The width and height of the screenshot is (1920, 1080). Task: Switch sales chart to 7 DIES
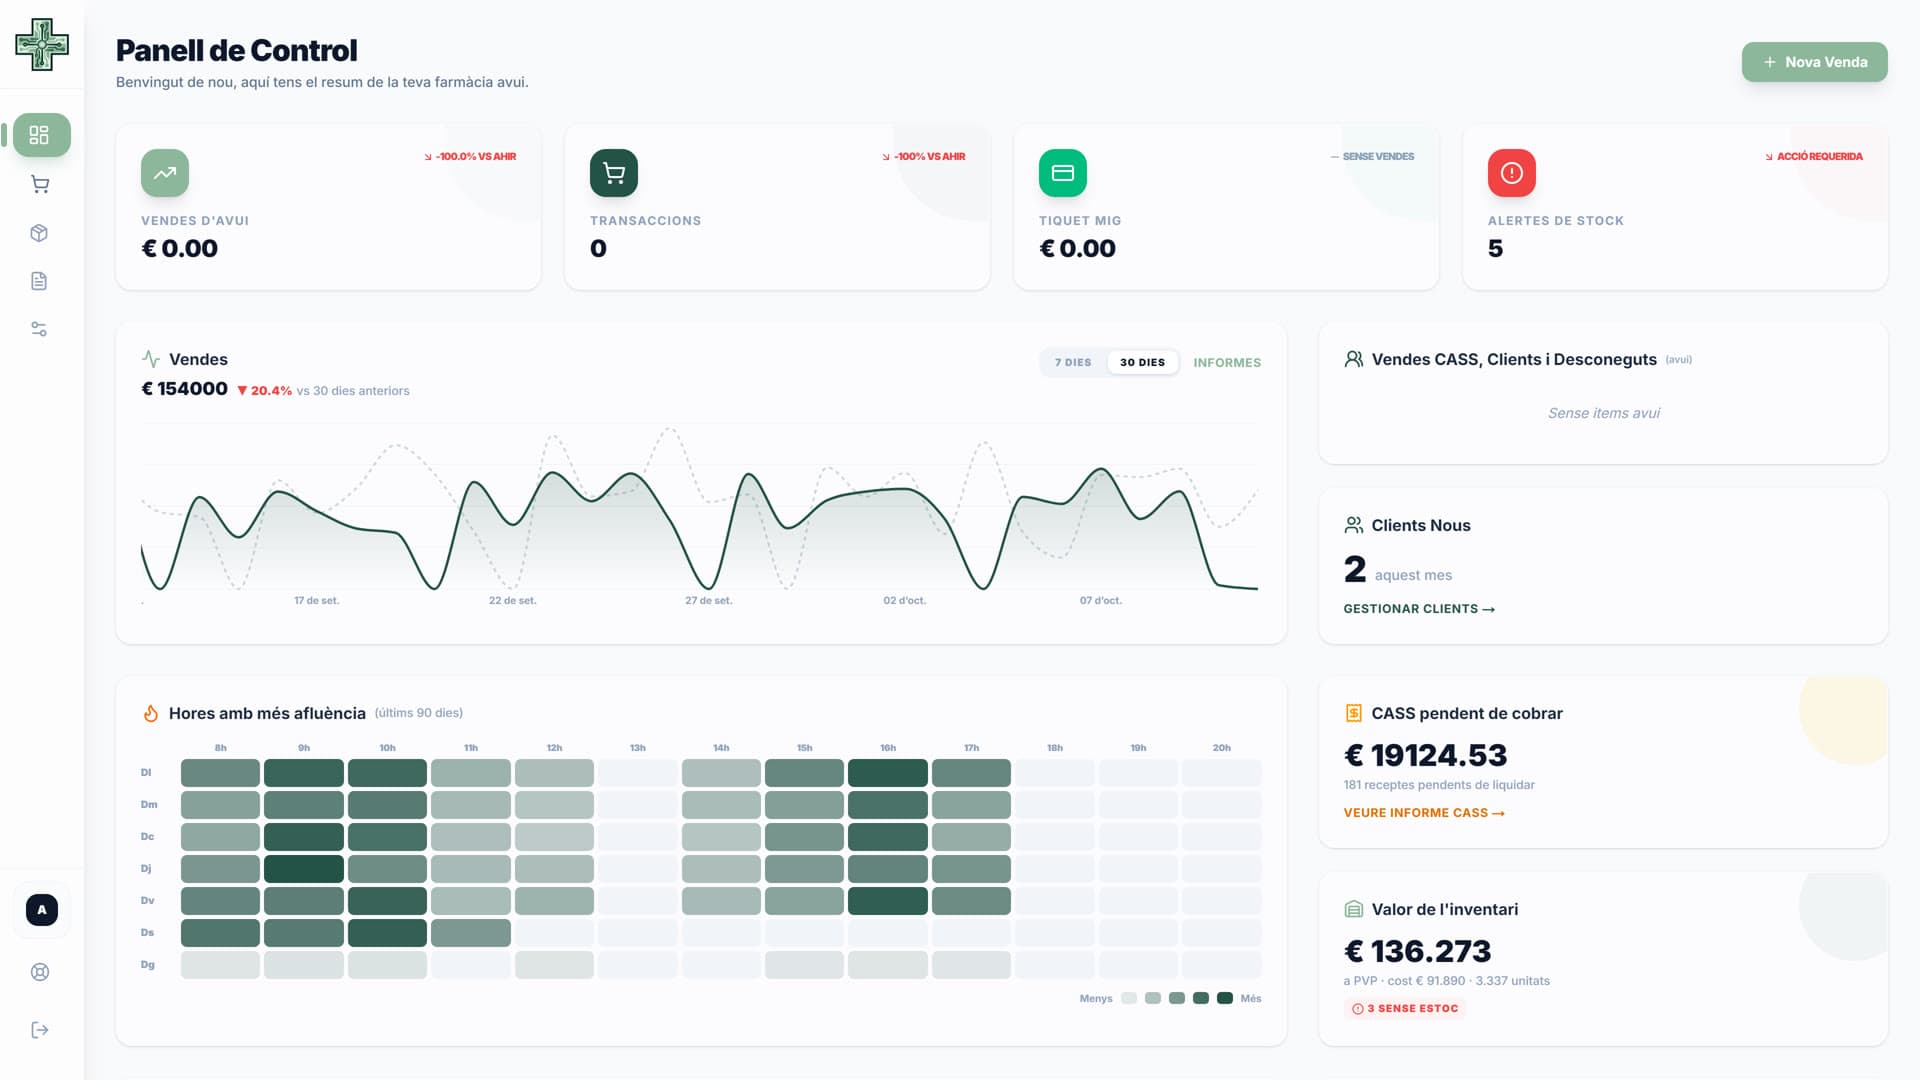pos(1073,362)
